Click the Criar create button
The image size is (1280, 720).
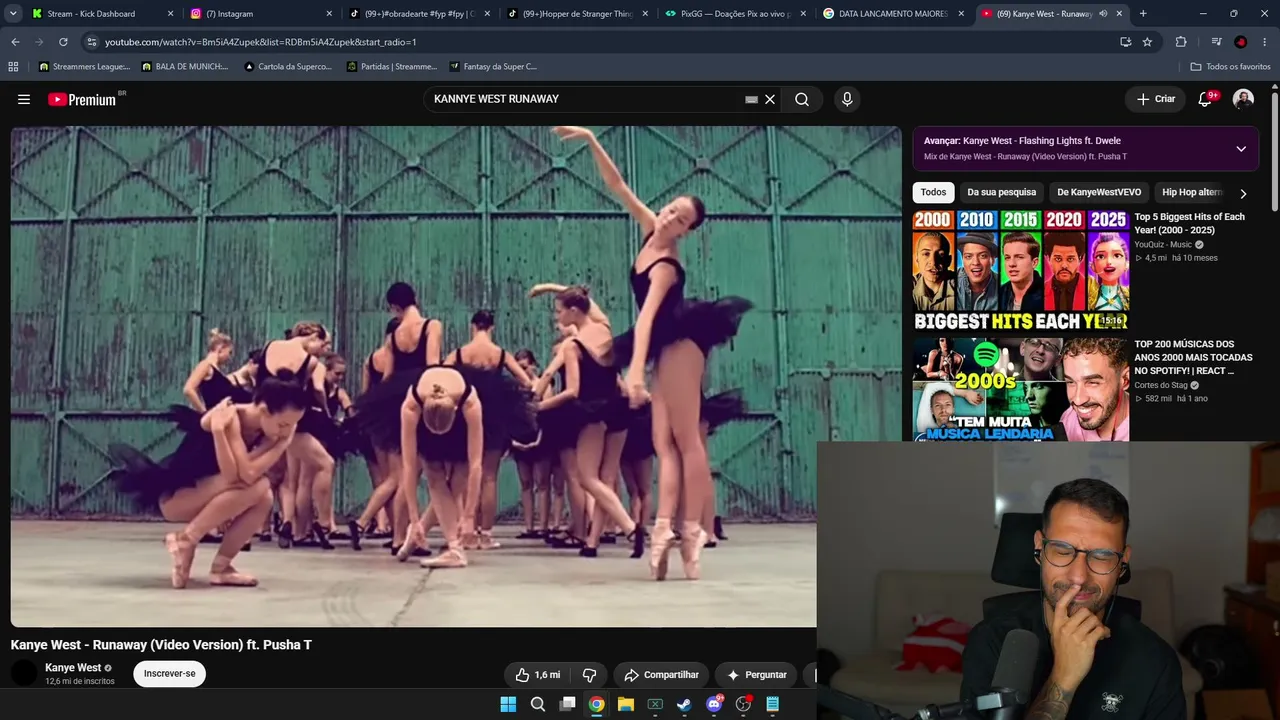[1156, 99]
